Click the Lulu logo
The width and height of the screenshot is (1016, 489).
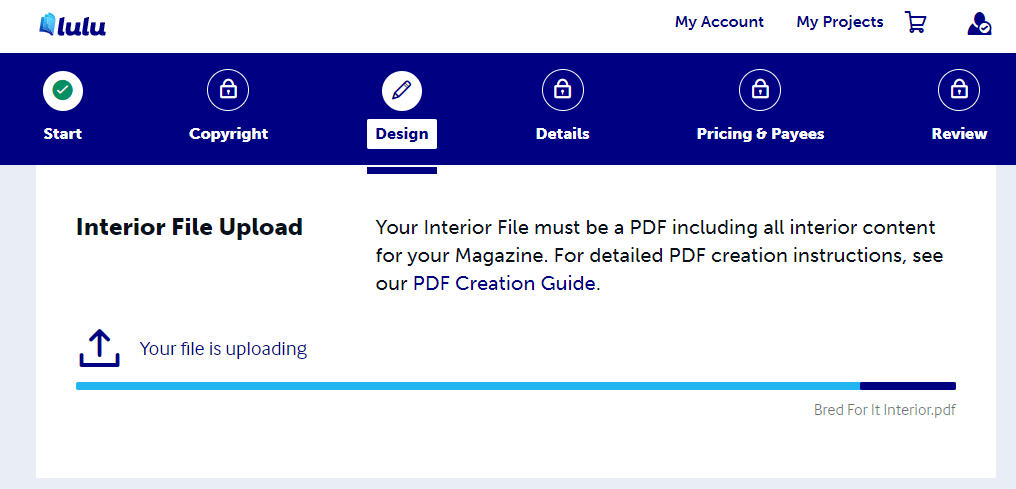coord(72,24)
